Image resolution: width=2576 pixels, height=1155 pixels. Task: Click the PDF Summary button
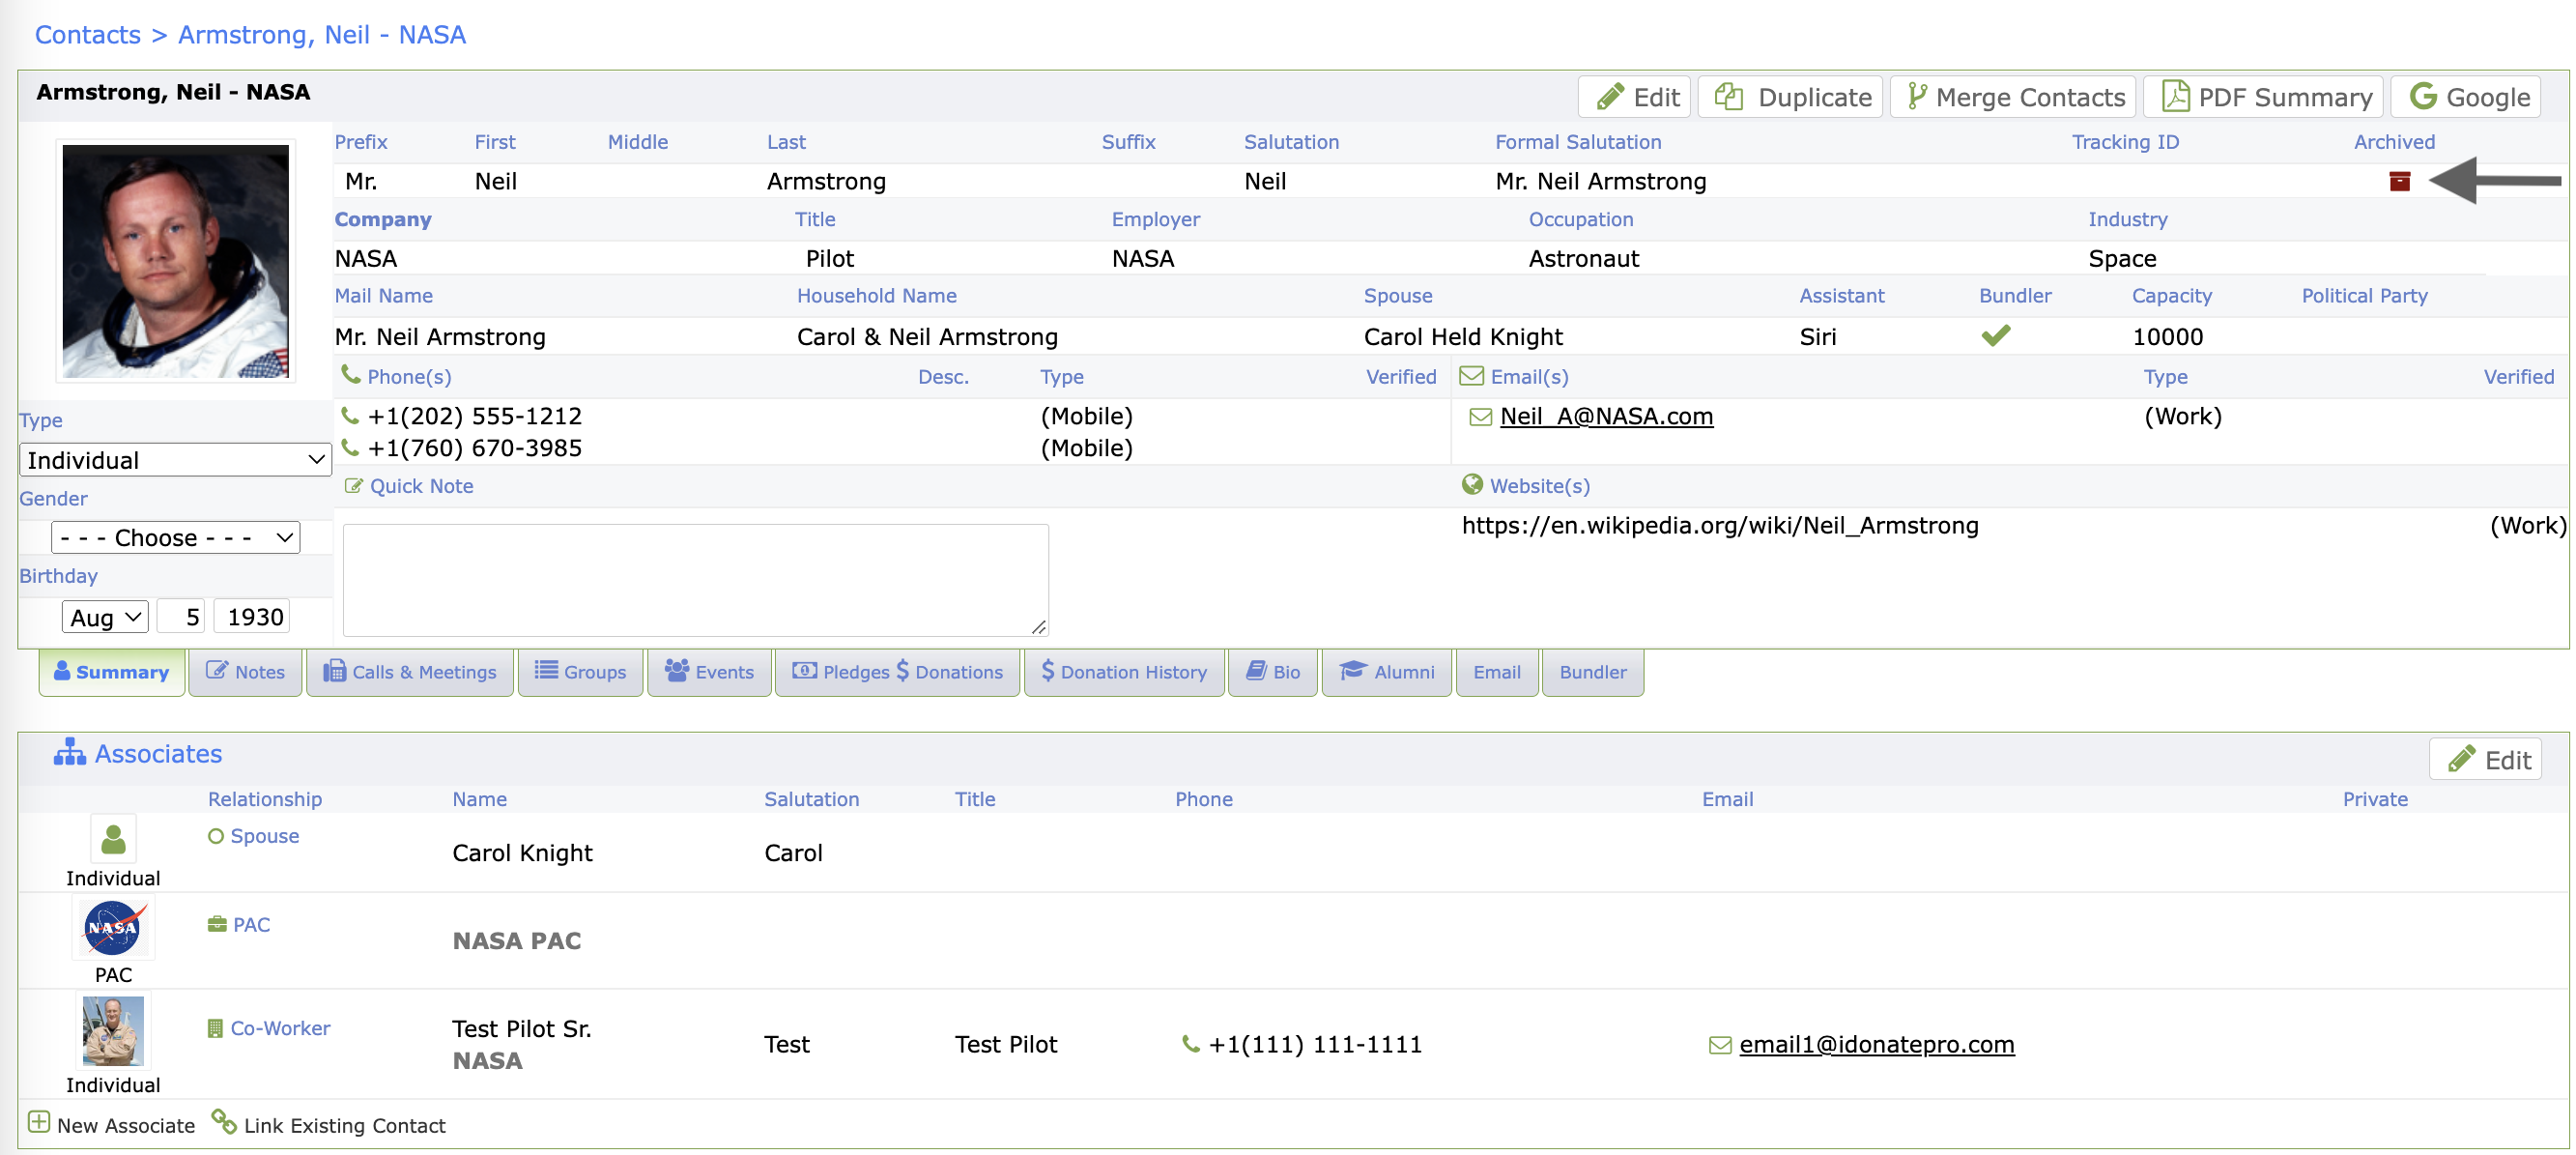click(x=2264, y=97)
